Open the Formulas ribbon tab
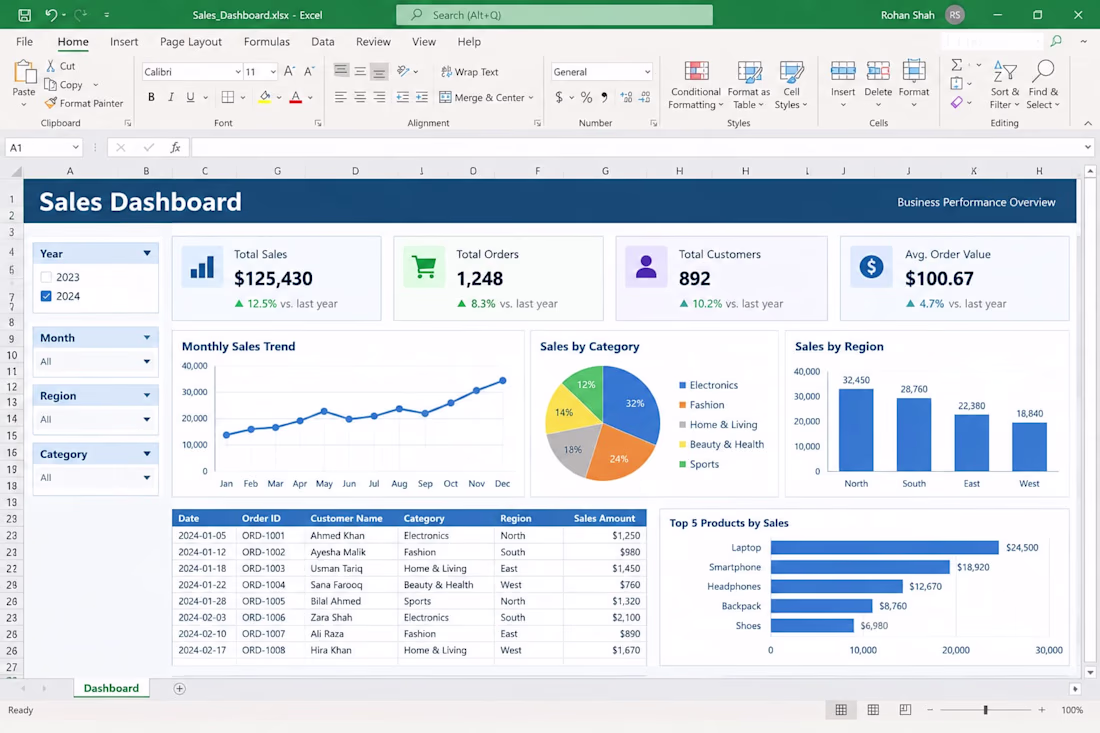1100x733 pixels. click(267, 42)
